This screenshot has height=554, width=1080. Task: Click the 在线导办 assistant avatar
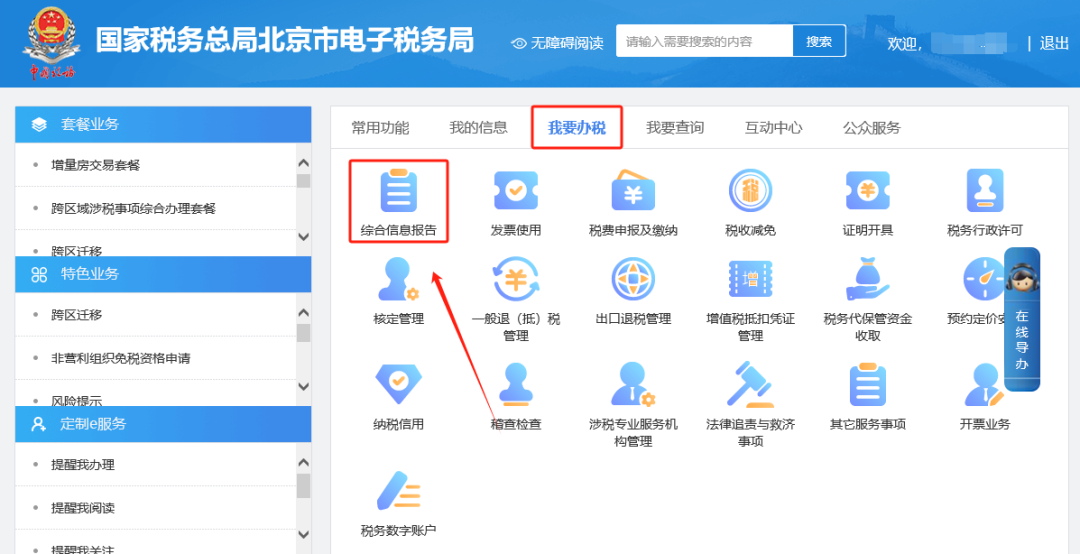tap(1022, 278)
